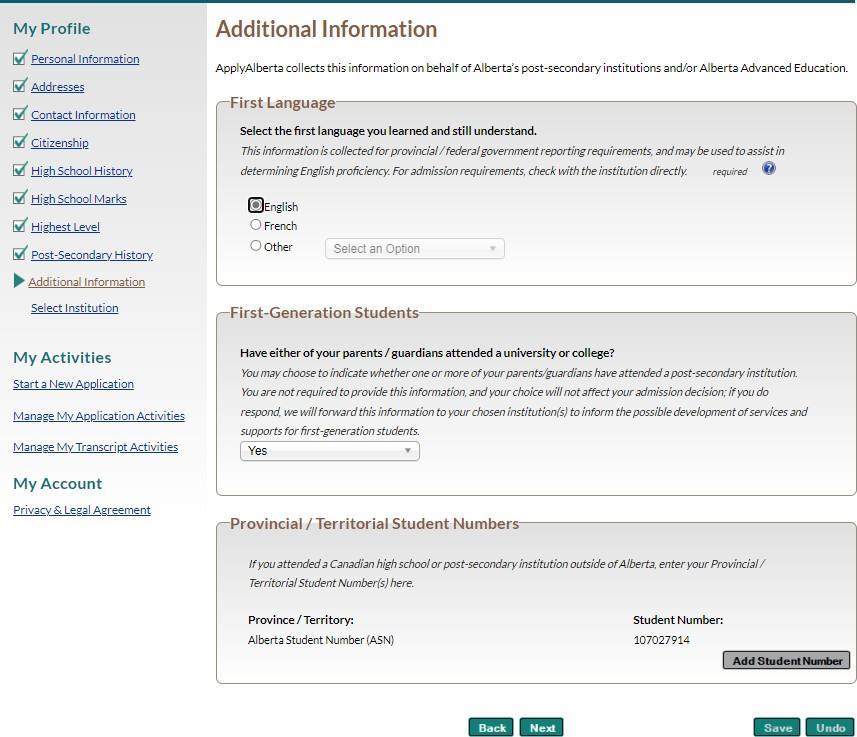Click the blue help question mark icon
The height and width of the screenshot is (737, 857).
768,168
